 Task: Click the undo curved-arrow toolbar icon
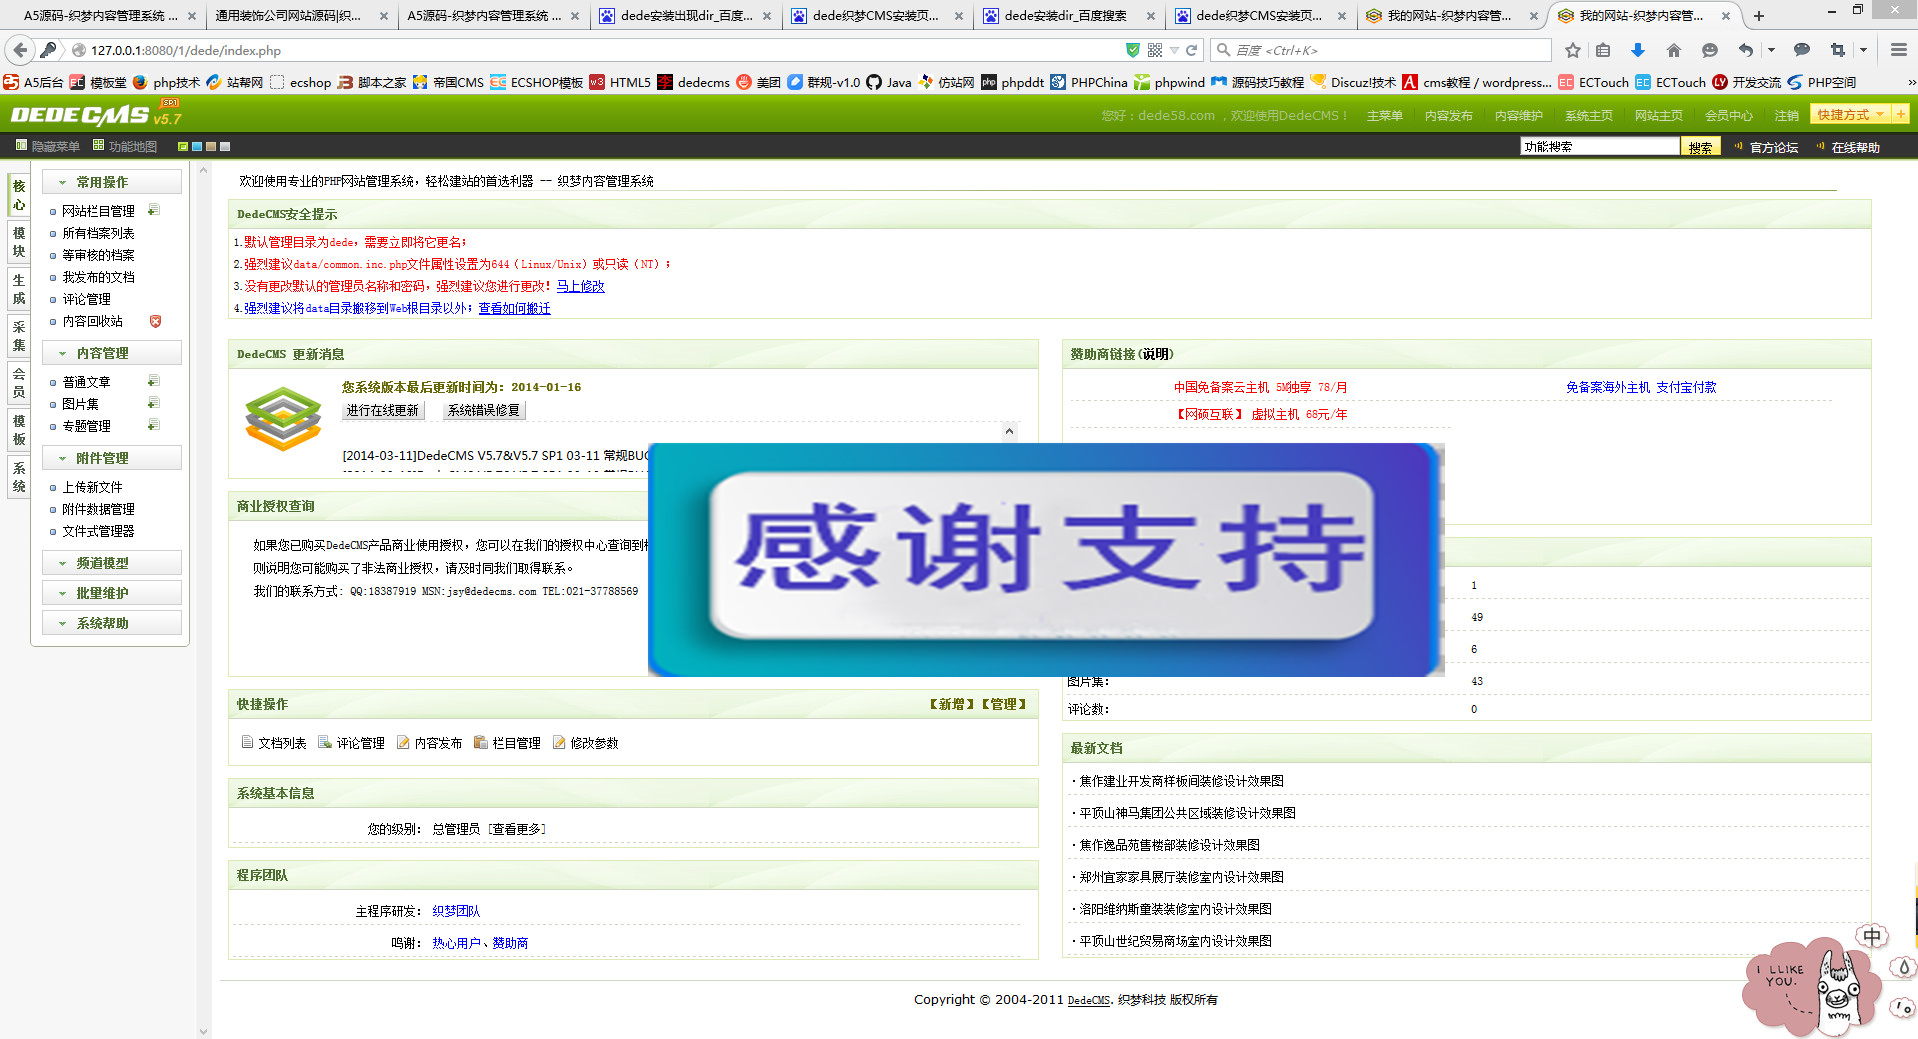pyautogui.click(x=1746, y=50)
